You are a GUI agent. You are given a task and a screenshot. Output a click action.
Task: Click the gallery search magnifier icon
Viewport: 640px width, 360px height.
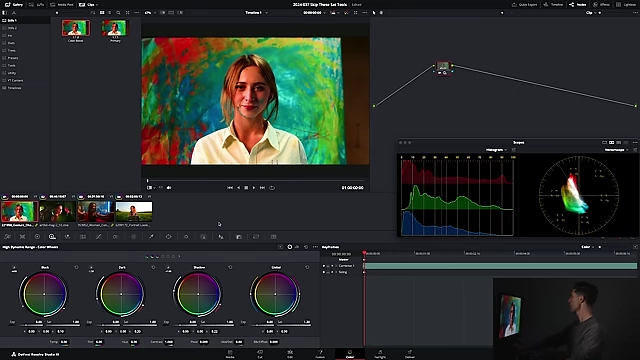[x=118, y=13]
